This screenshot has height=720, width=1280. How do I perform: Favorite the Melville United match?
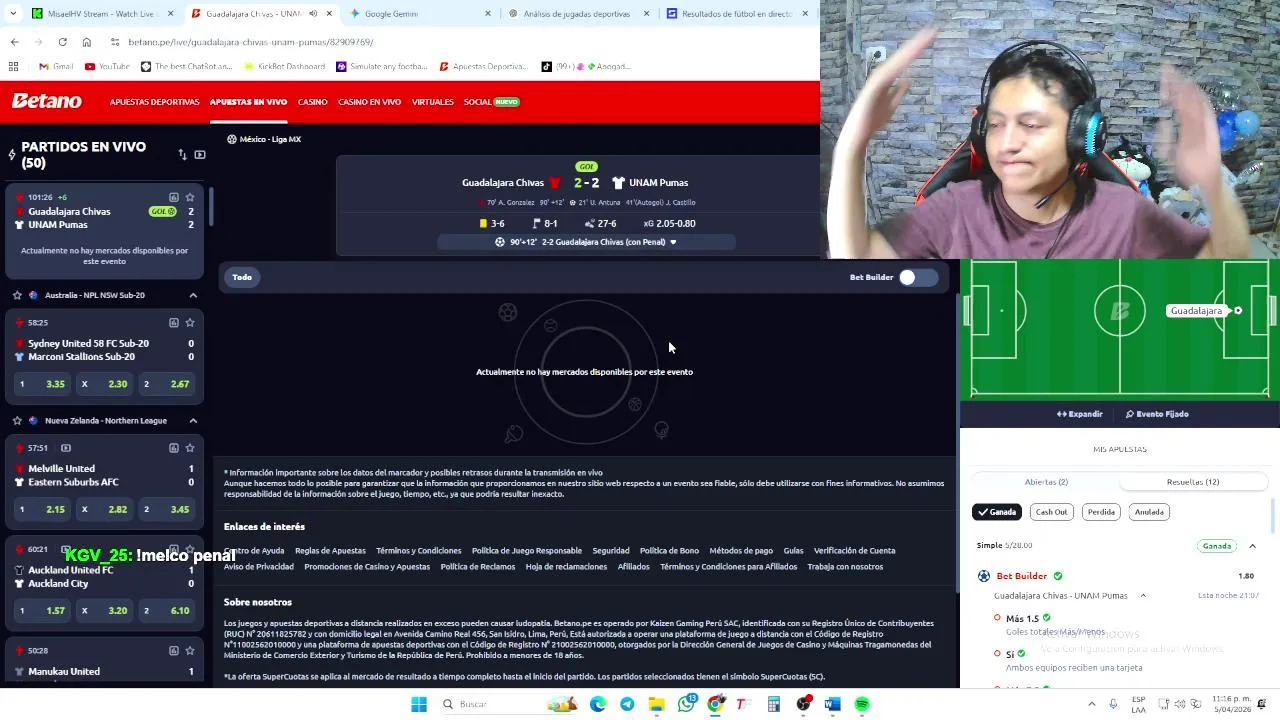click(190, 448)
